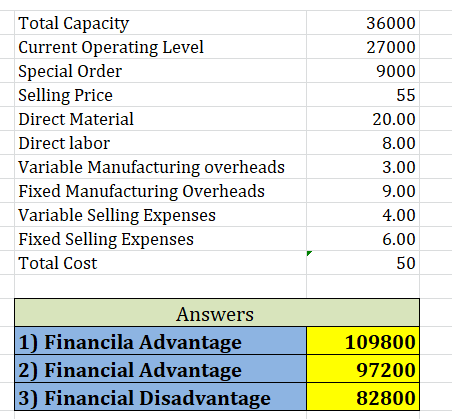This screenshot has height=419, width=452.
Task: Click the '3) Financial Disadvantage' cell
Action: pos(160,397)
